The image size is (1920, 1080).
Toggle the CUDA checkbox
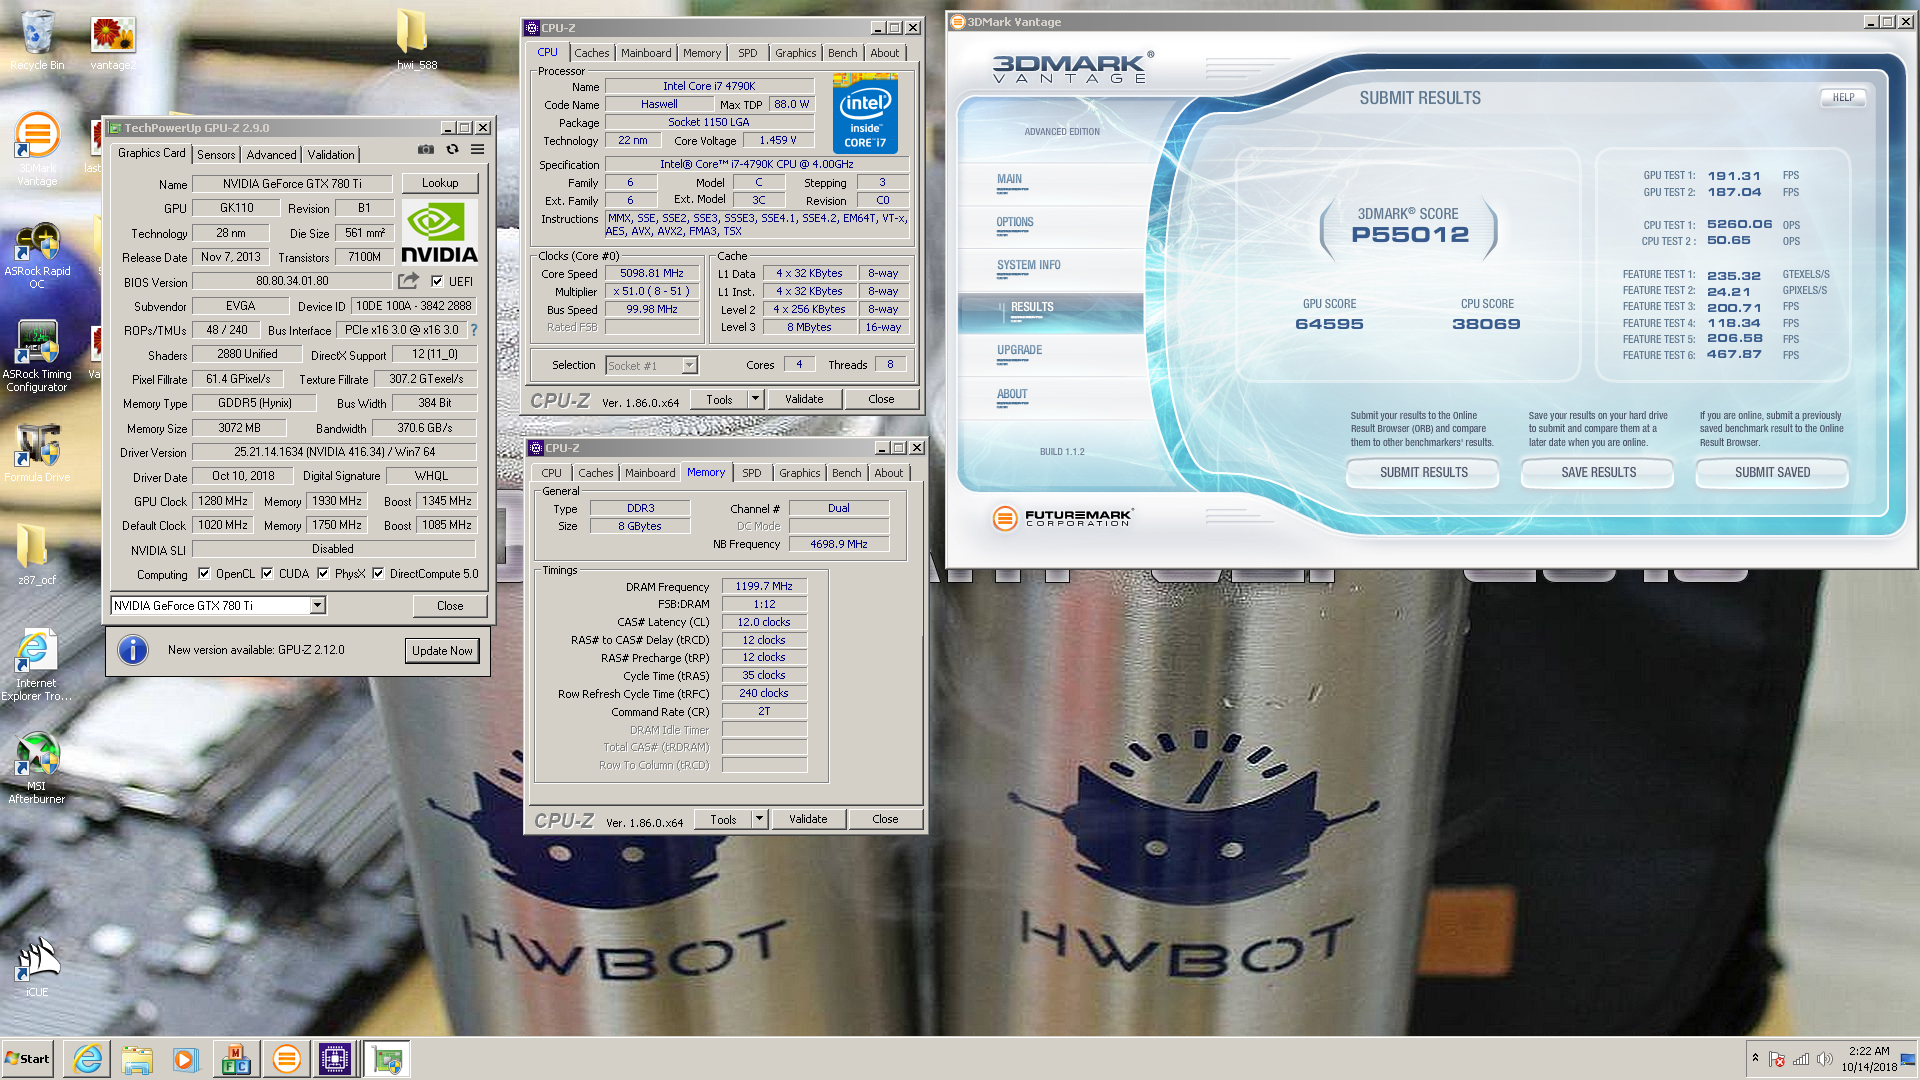point(267,574)
